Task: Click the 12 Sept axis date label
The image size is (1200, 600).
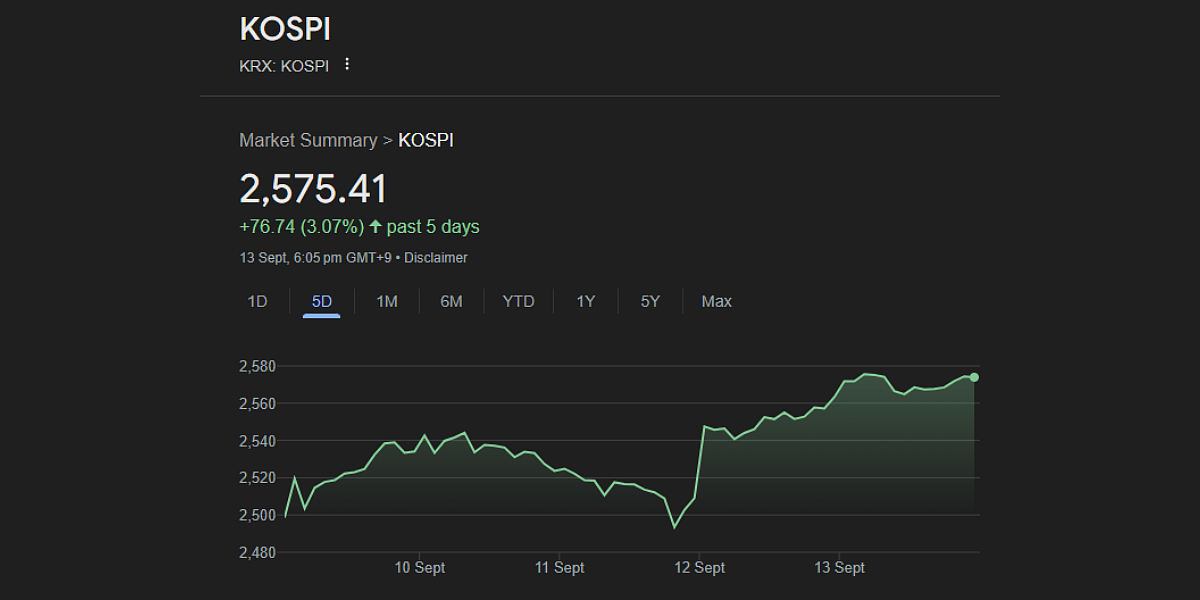Action: point(700,568)
